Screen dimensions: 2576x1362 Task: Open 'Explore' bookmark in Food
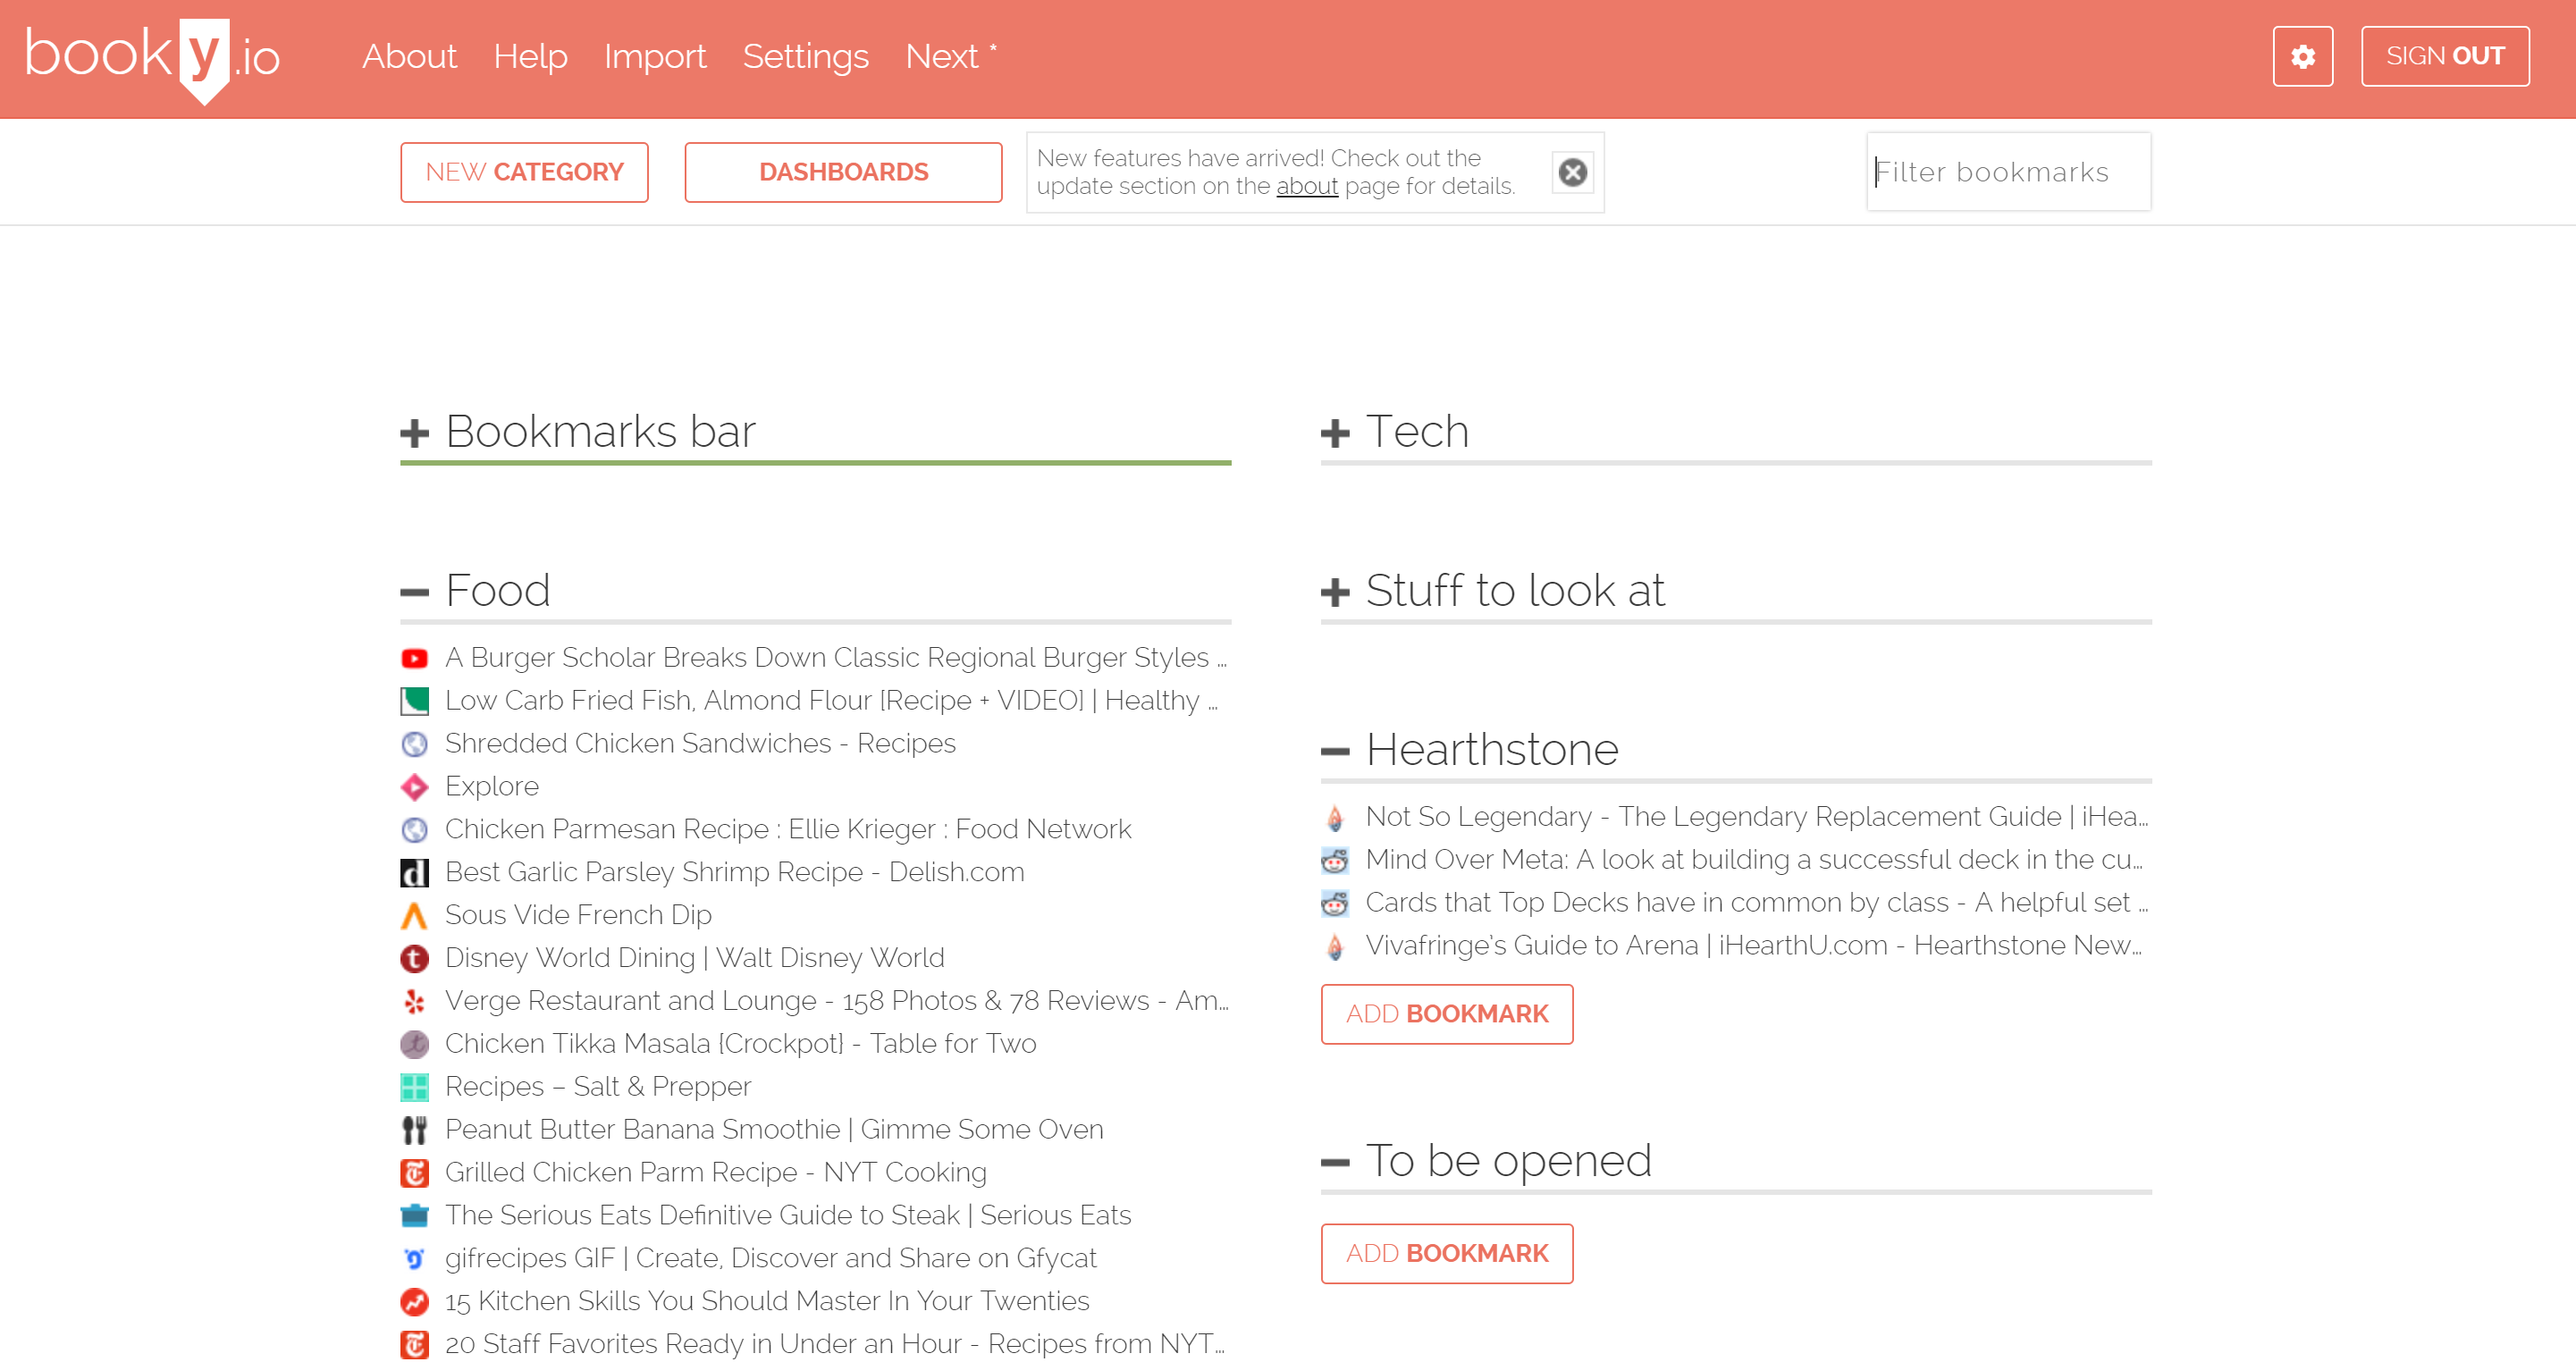point(491,787)
